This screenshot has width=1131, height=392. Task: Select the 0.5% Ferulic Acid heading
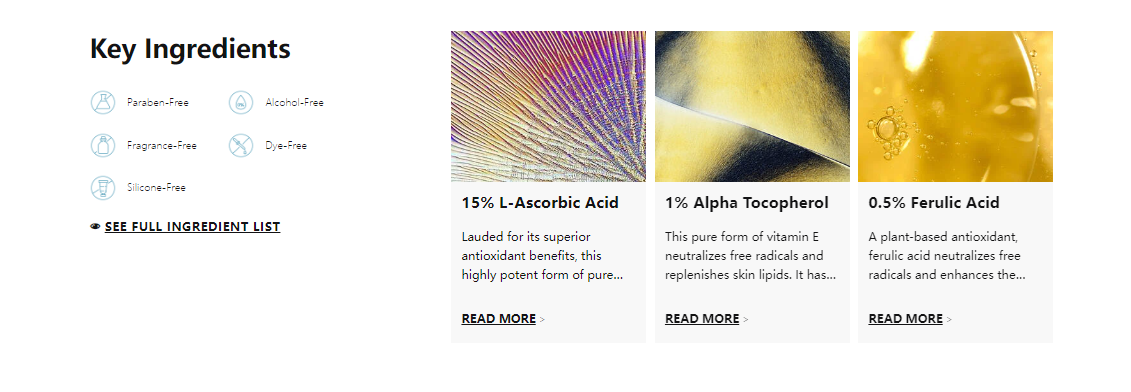933,203
